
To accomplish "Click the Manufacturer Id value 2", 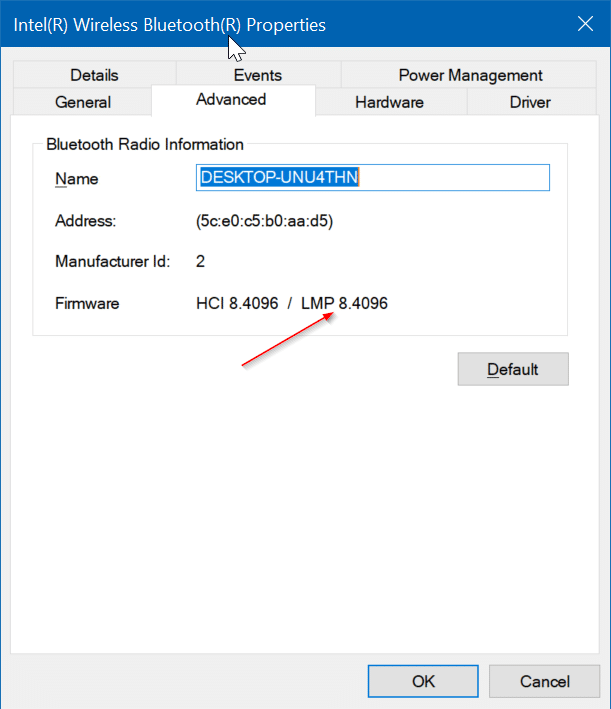I will coord(200,261).
